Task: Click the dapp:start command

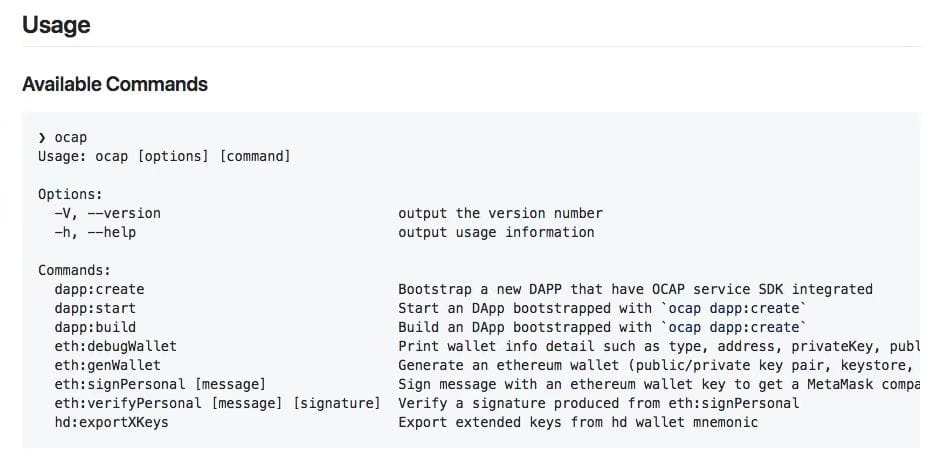Action: (95, 308)
